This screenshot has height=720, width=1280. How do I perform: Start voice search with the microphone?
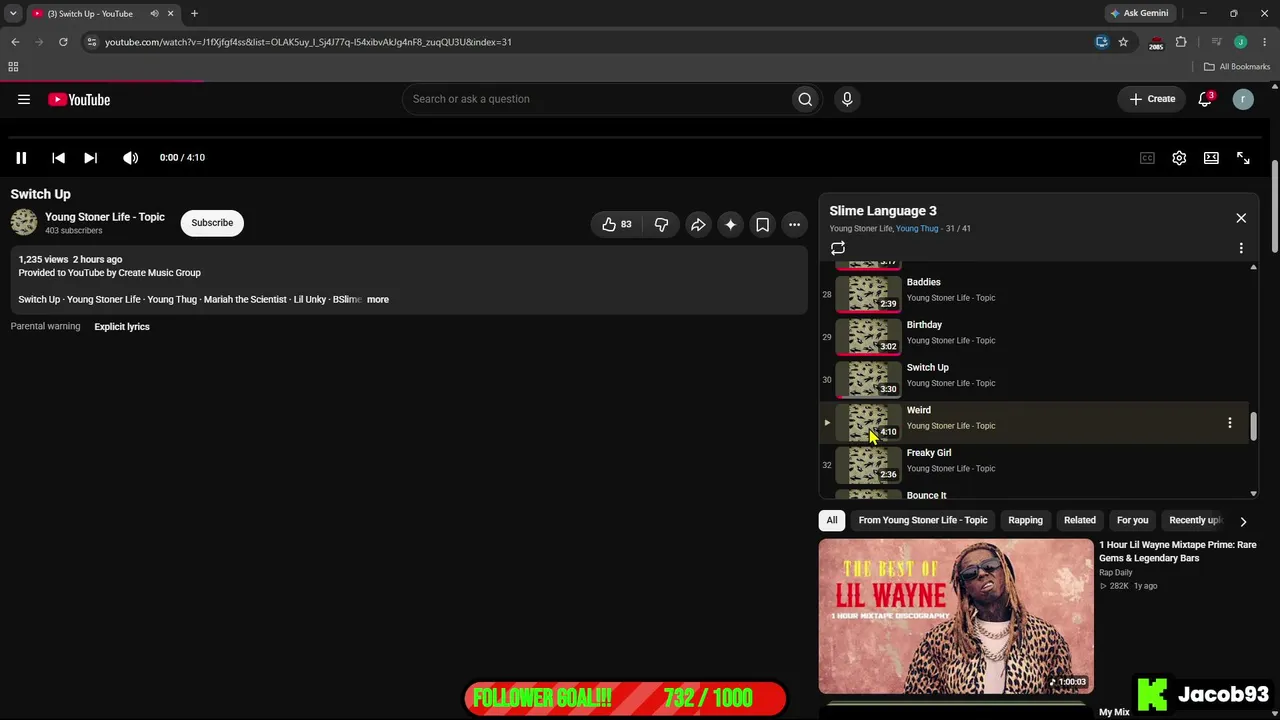click(x=847, y=99)
